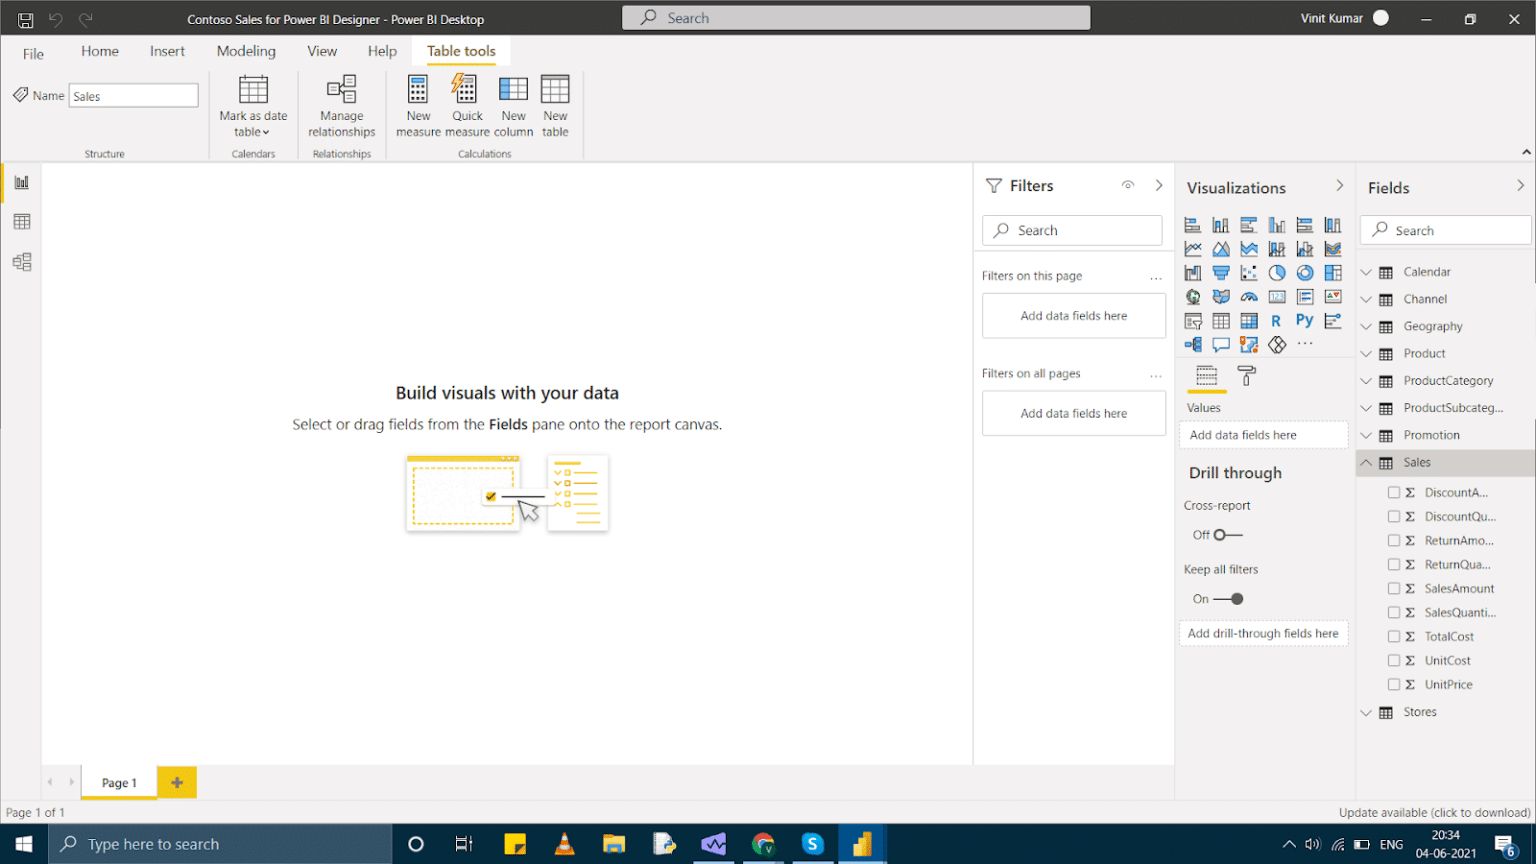Create a New measure from the ribbon
Viewport: 1536px width, 864px height.
point(418,105)
